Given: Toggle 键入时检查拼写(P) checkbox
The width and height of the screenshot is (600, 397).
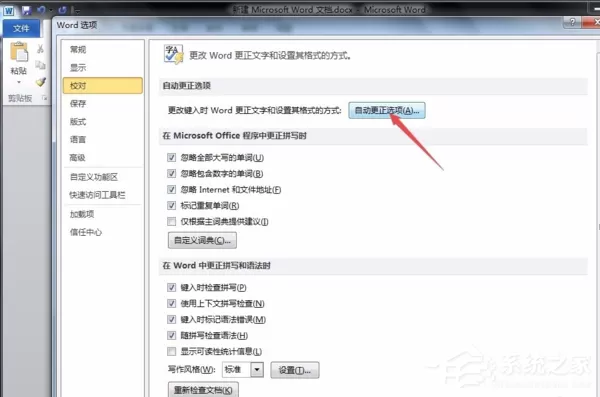Looking at the screenshot, I should click(171, 287).
